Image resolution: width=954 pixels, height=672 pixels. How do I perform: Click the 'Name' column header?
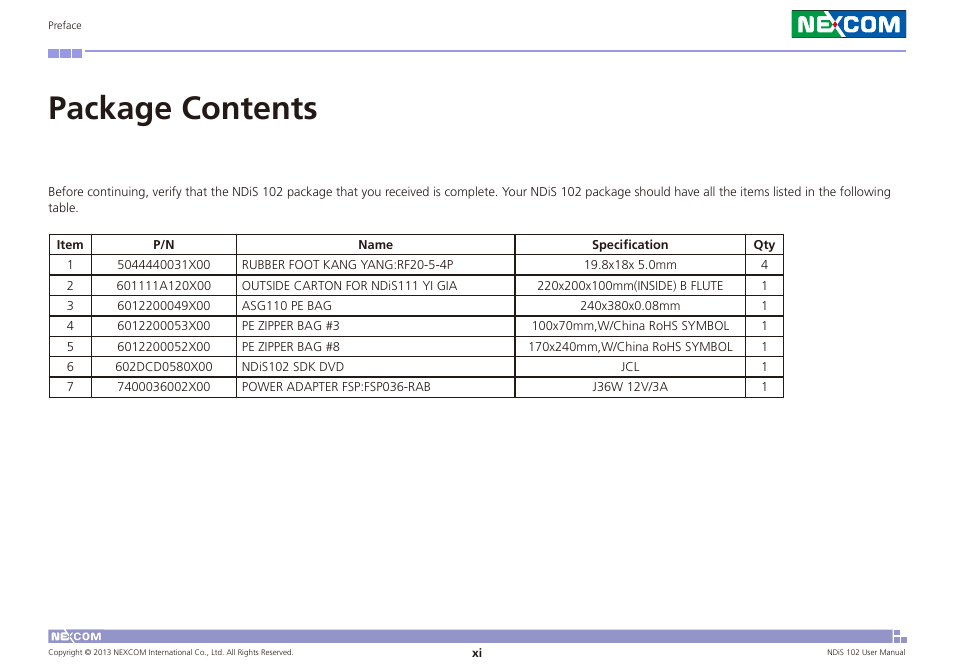[x=375, y=244]
